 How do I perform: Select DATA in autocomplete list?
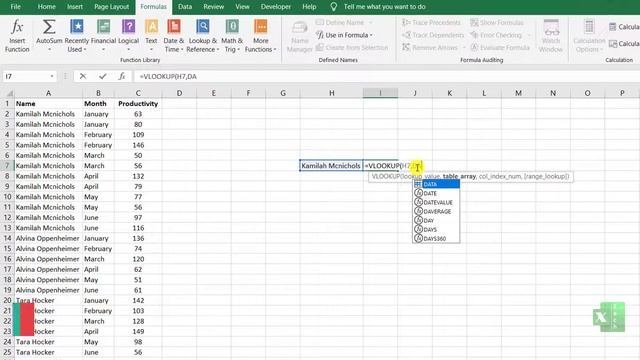coord(436,184)
